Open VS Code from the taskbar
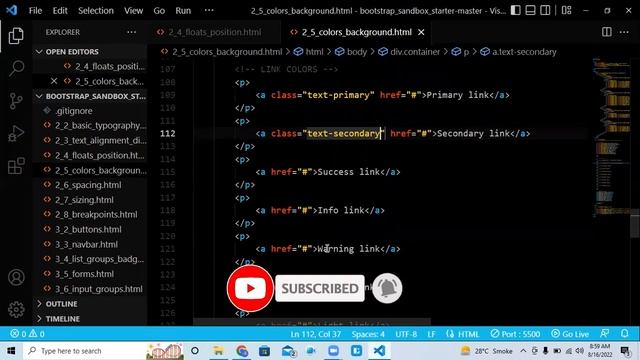The height and width of the screenshot is (360, 640). [379, 351]
